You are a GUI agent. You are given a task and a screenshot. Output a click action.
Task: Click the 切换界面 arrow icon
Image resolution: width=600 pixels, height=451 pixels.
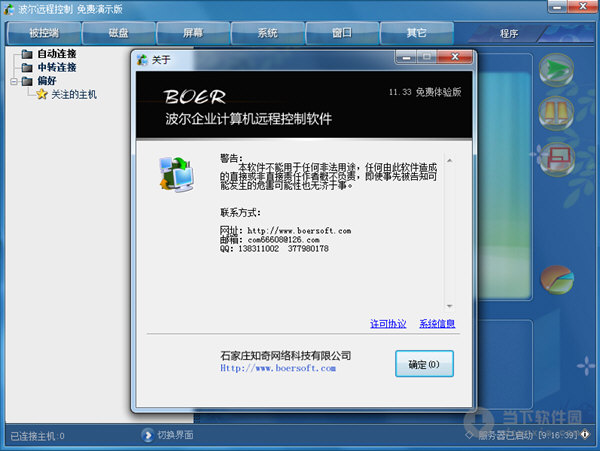pos(147,435)
